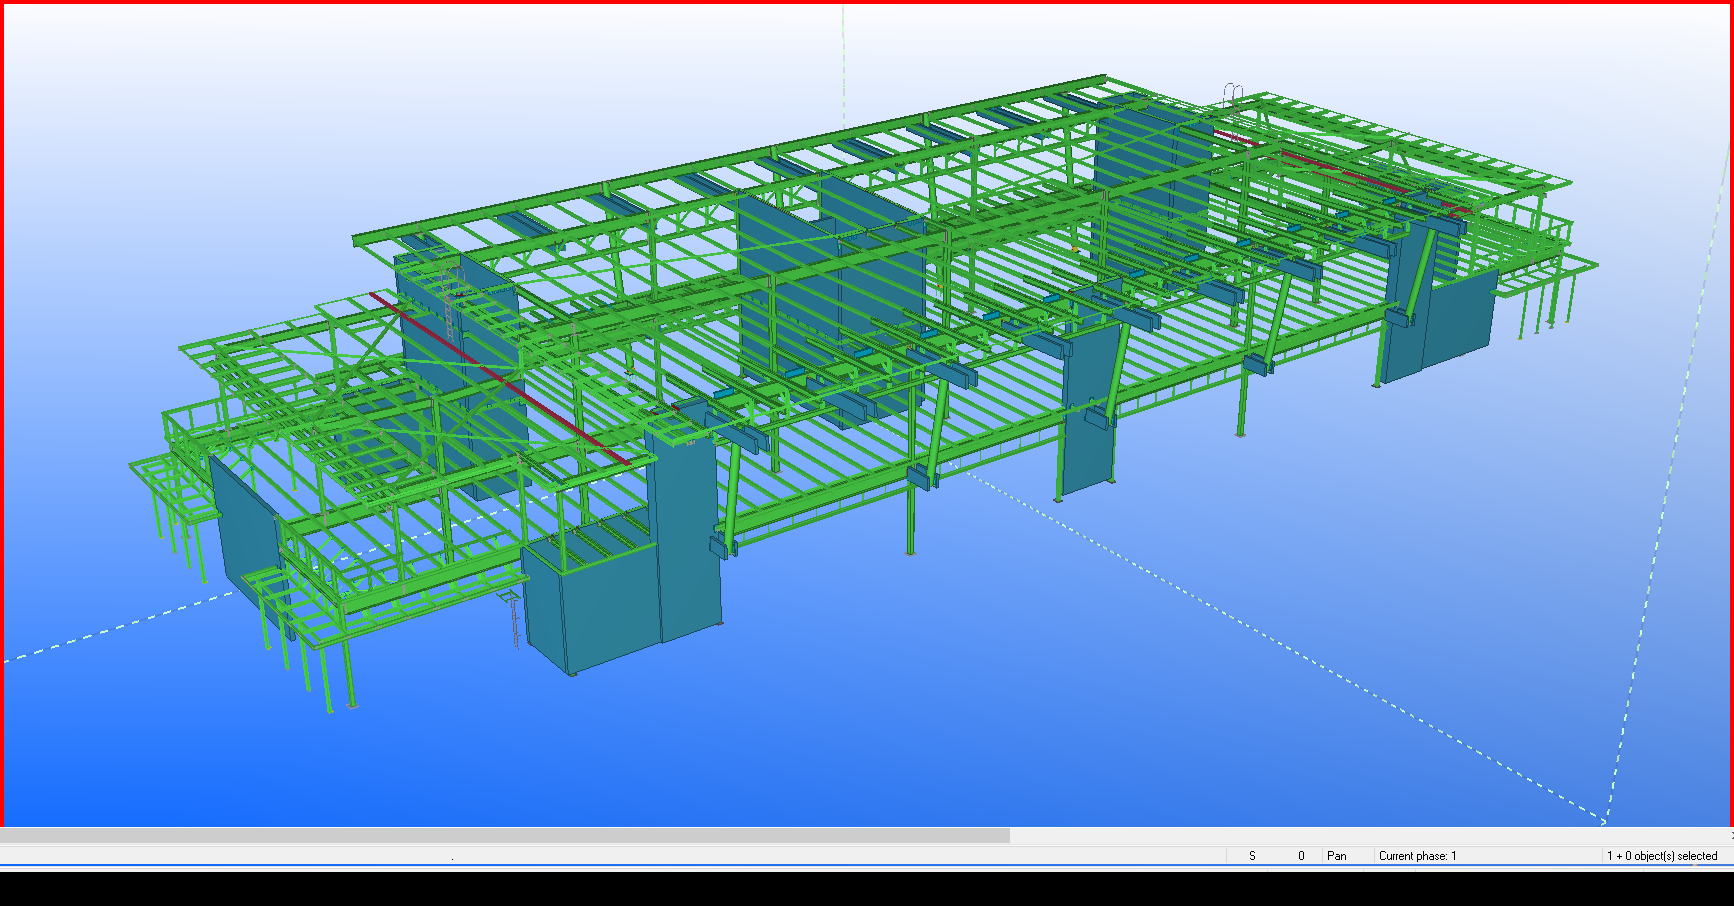
Task: Click the Pan status bar field
Action: click(1337, 856)
